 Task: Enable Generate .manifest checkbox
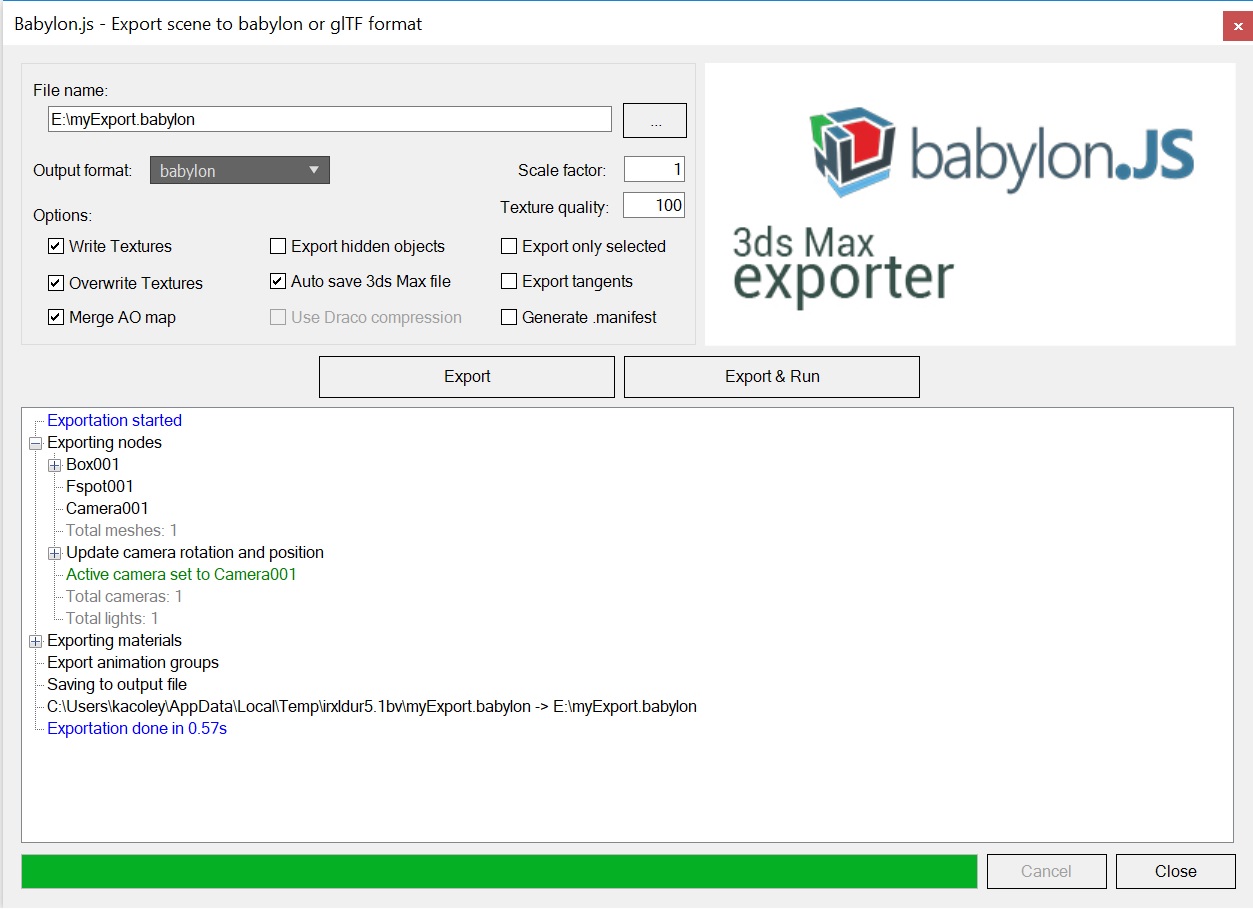click(509, 317)
